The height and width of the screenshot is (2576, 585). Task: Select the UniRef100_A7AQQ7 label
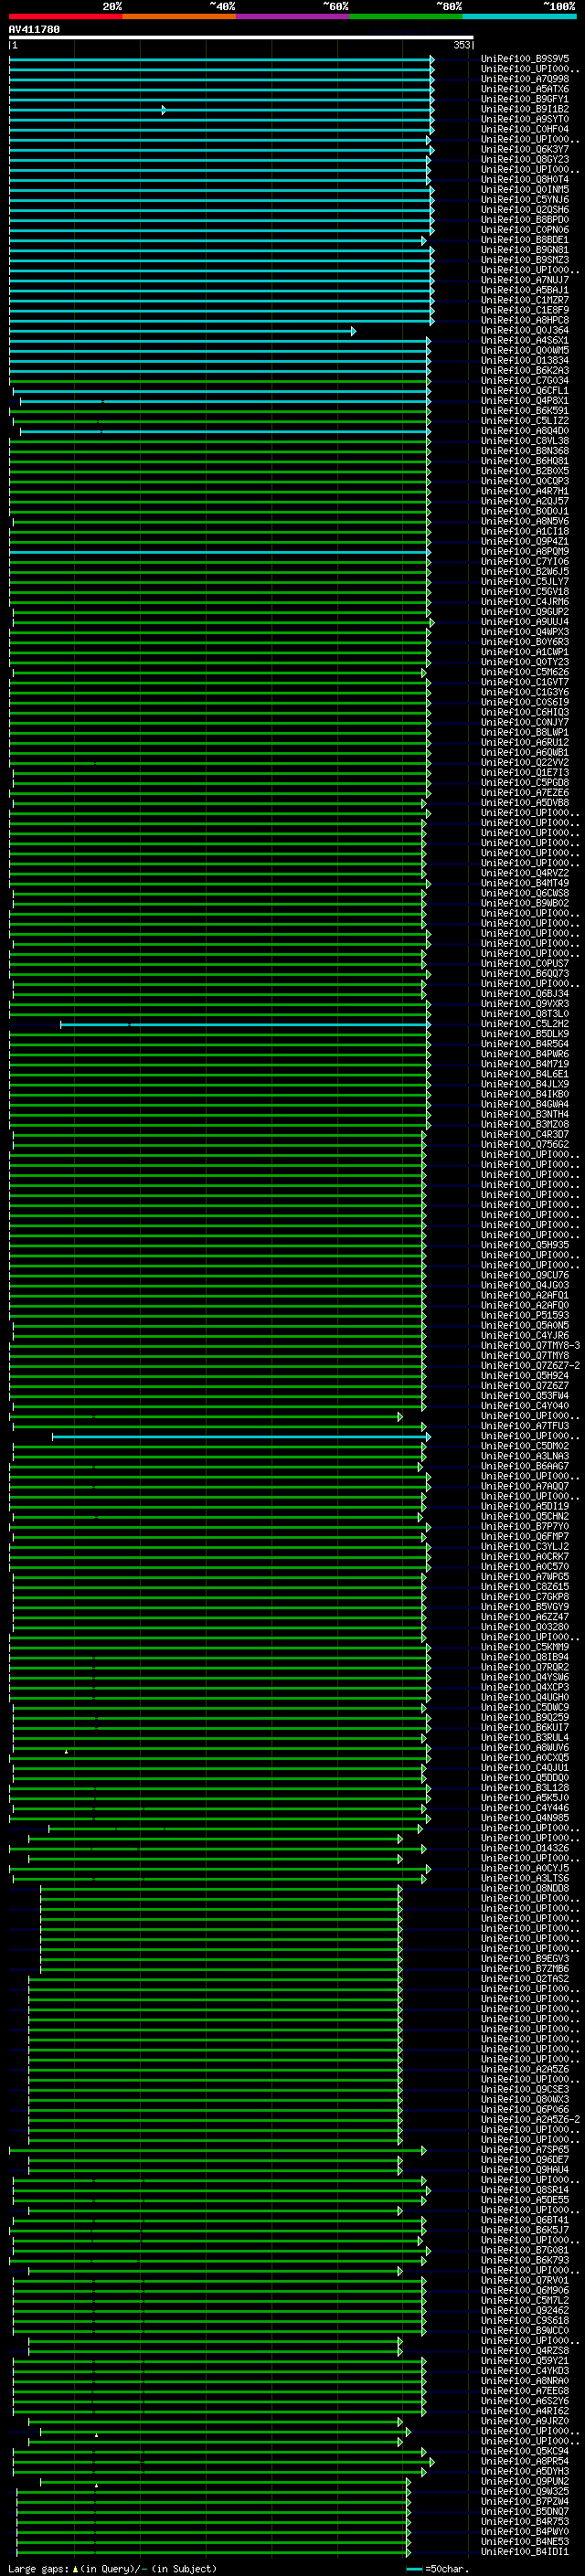(525, 1486)
